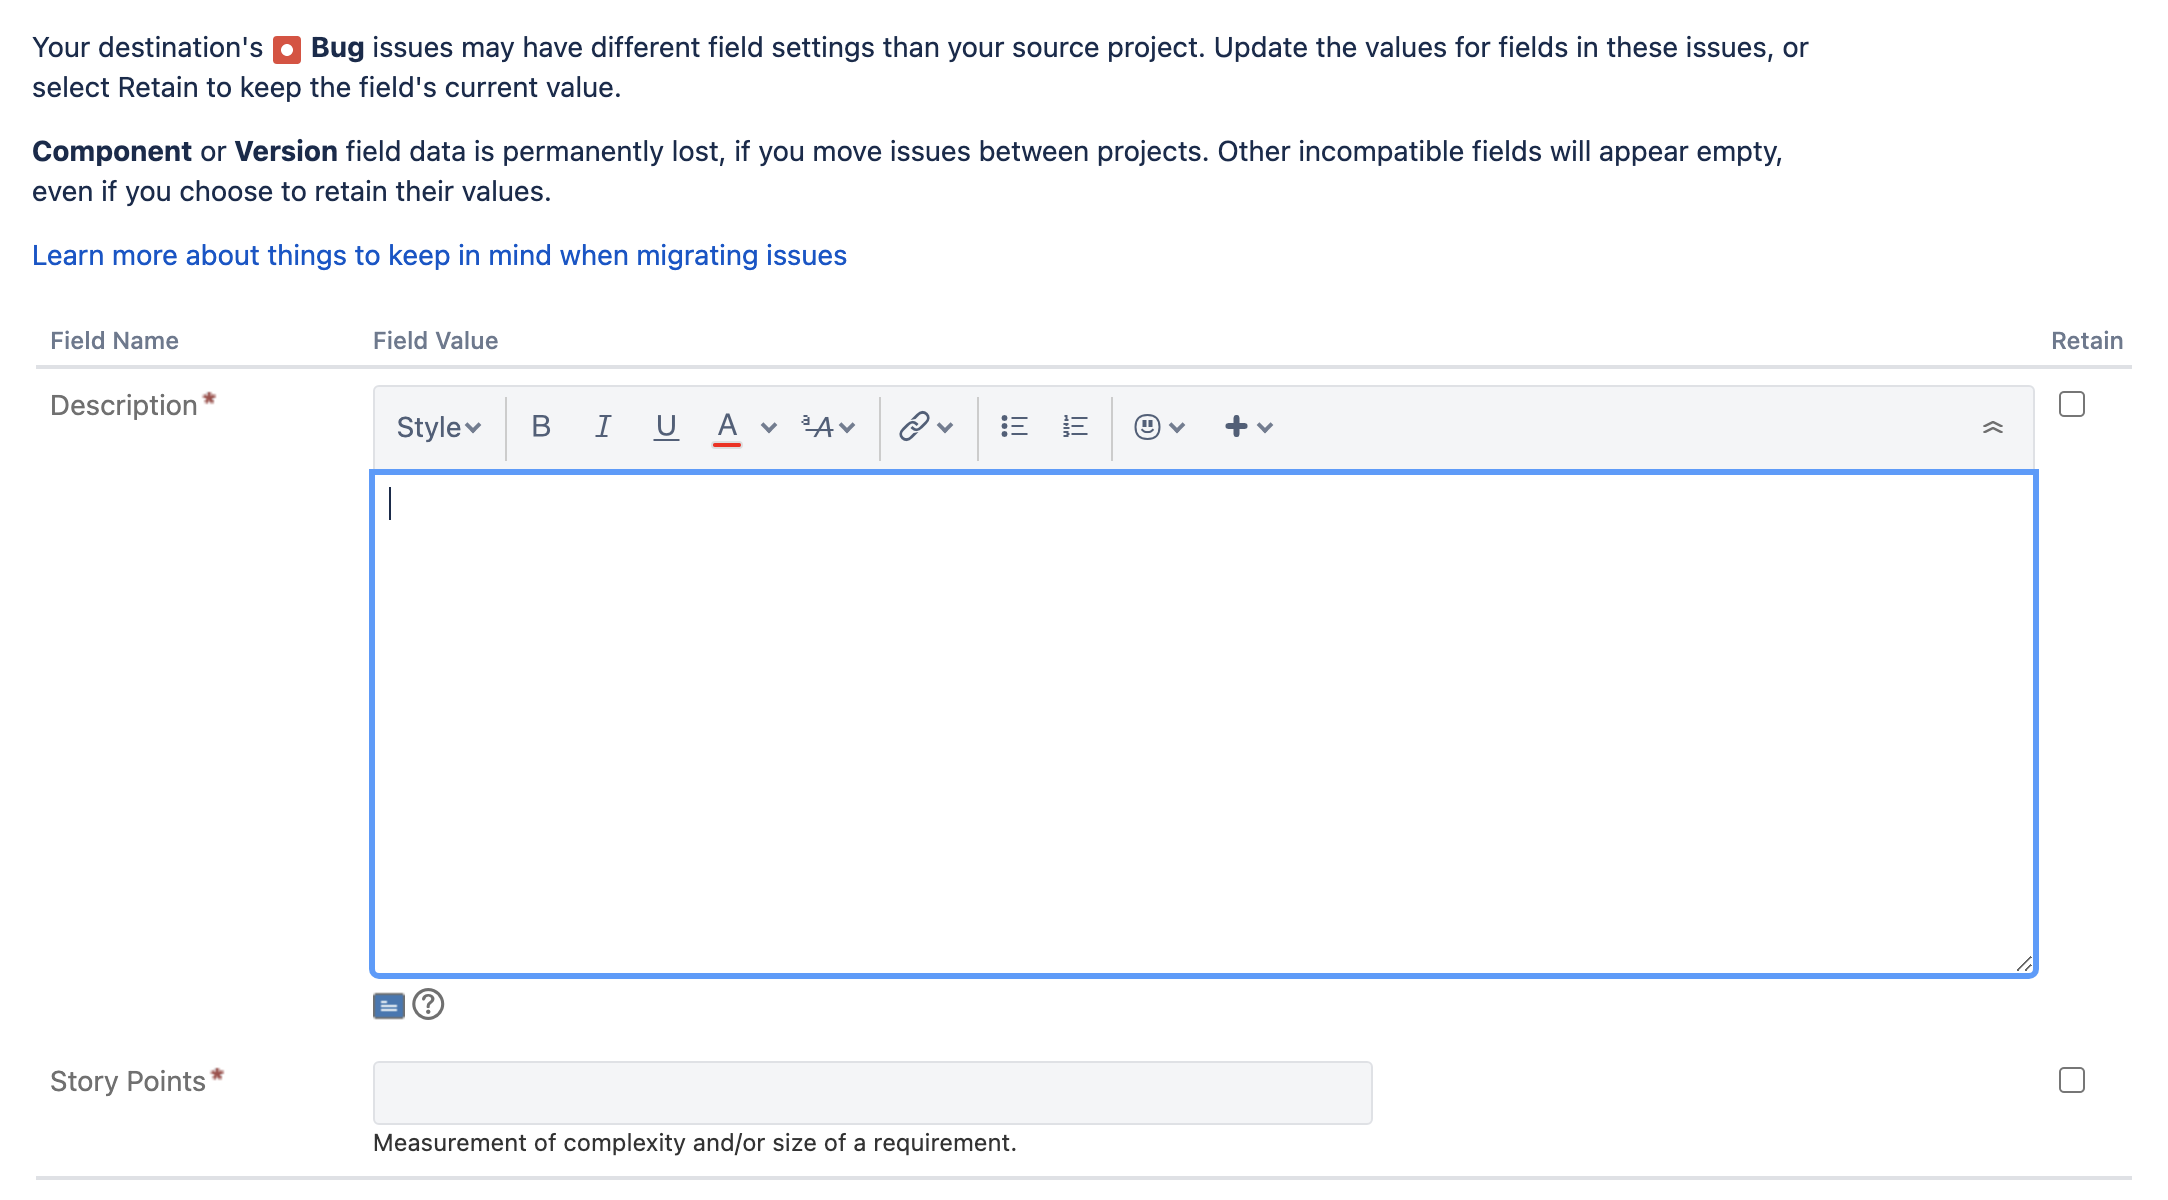Click the 'Story Points' field label

pyautogui.click(x=127, y=1081)
